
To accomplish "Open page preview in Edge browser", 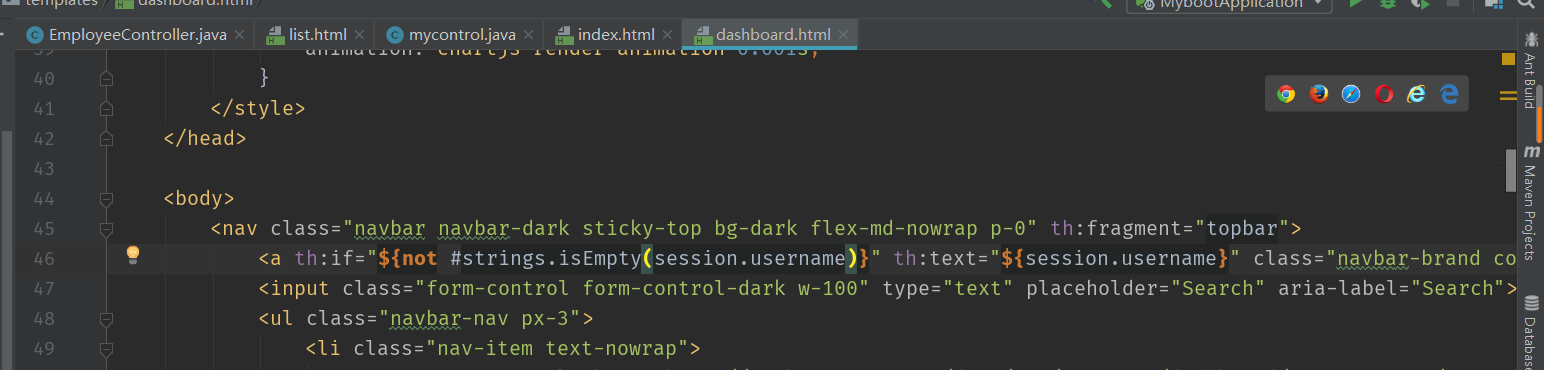I will pos(1449,94).
